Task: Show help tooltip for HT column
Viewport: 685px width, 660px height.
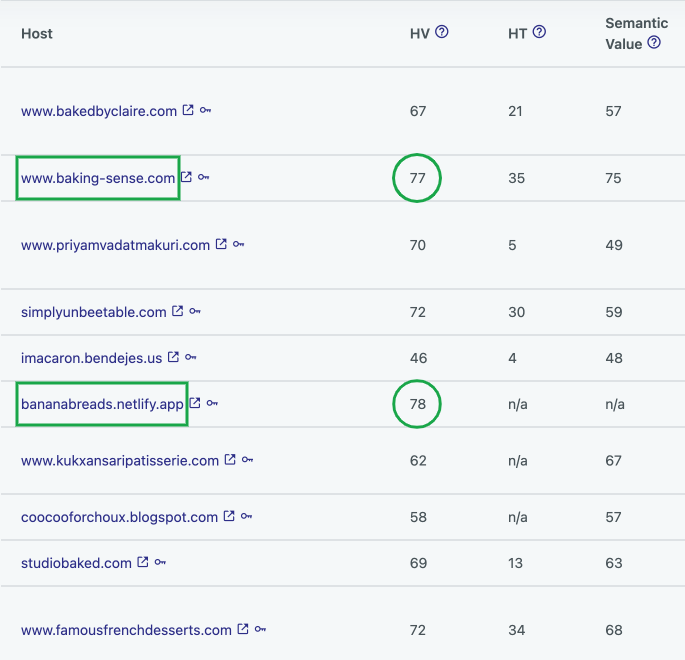Action: [x=540, y=32]
